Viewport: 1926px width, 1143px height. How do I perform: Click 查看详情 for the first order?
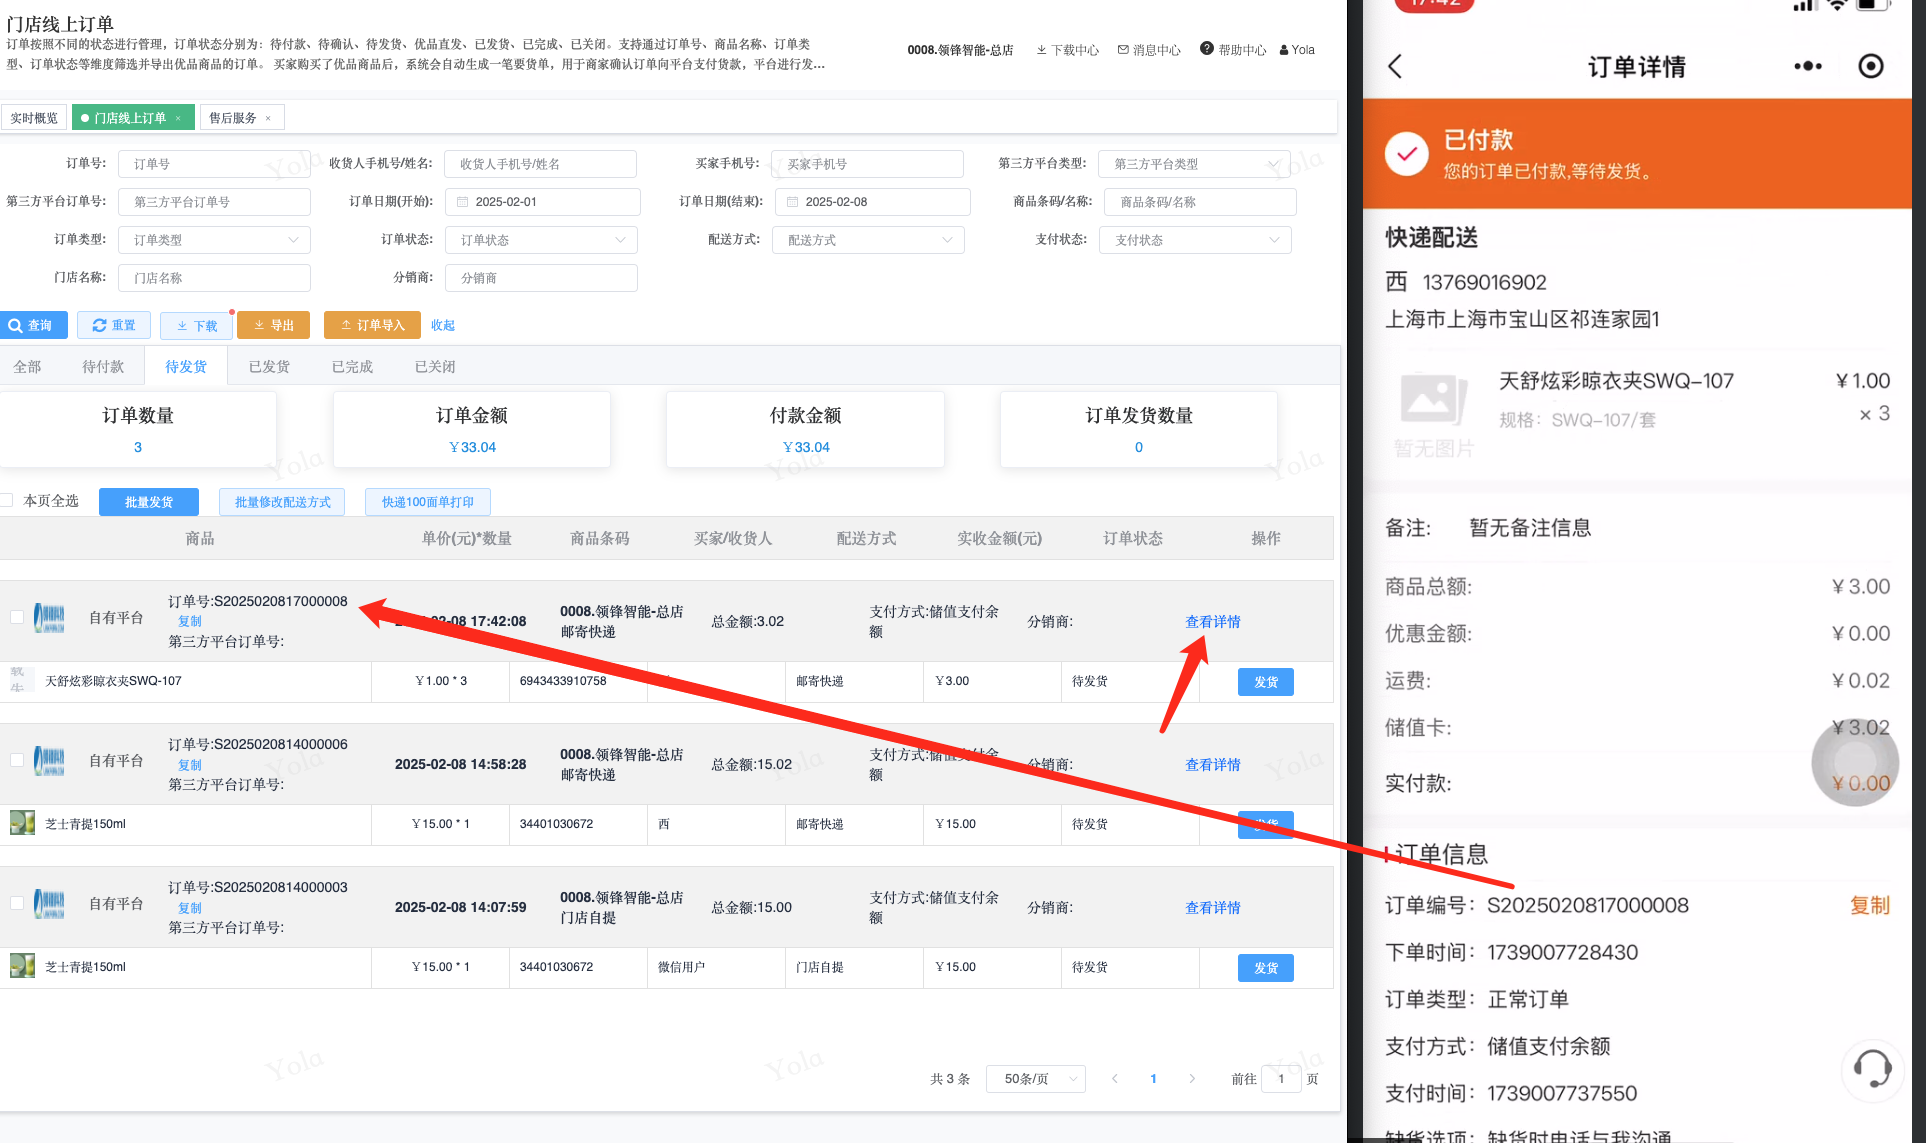[1212, 622]
